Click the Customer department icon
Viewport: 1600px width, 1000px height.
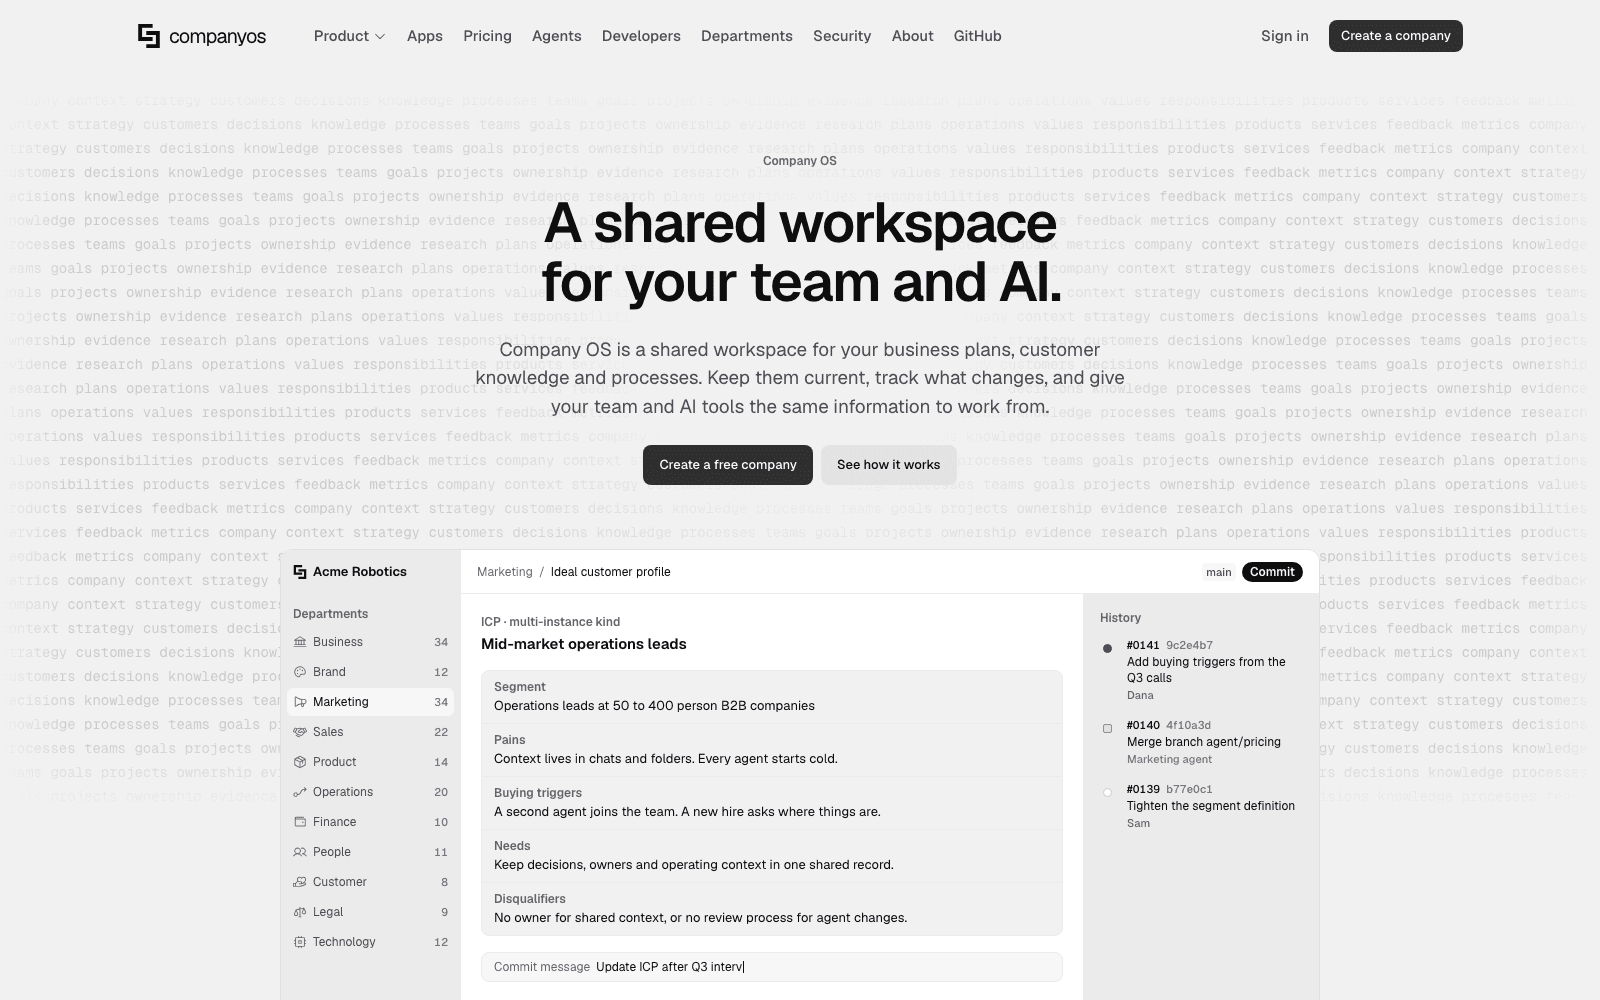pos(300,882)
